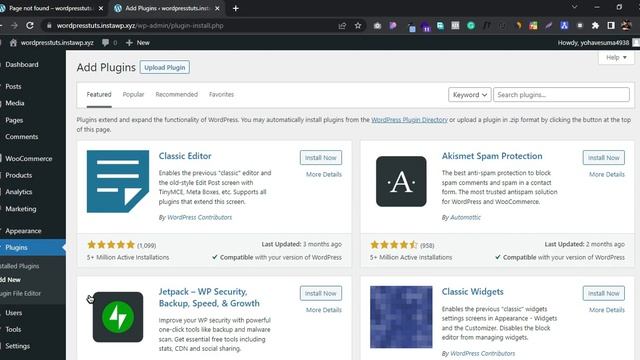This screenshot has width=640, height=360.
Task: Open the tab search chevron in the title bar
Action: click(x=574, y=7)
